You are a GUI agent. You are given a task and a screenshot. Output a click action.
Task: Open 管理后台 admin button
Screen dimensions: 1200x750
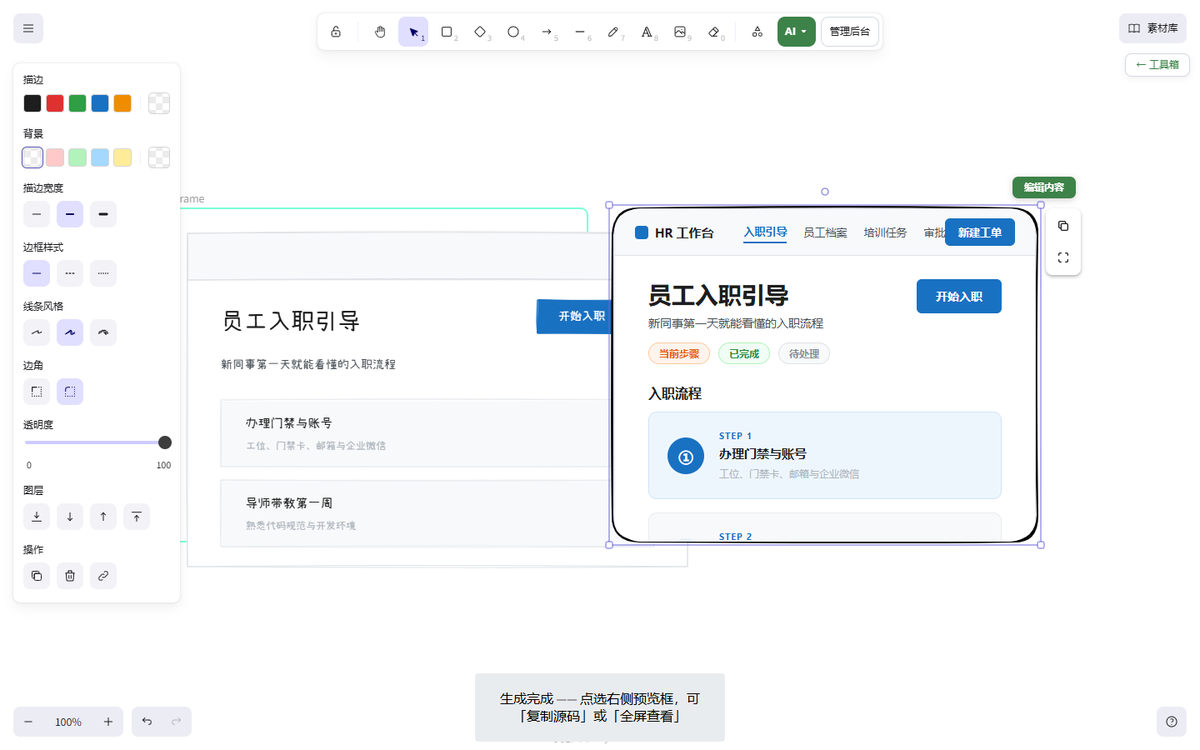pyautogui.click(x=850, y=32)
